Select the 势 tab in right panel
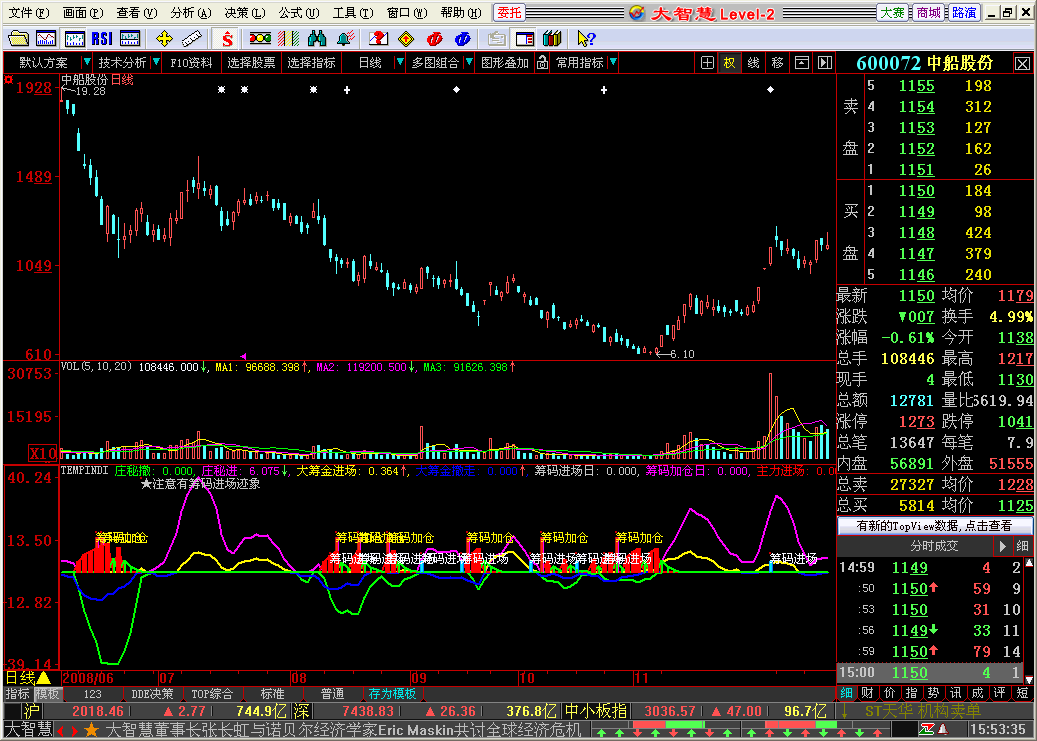1037x741 pixels. [x=933, y=693]
